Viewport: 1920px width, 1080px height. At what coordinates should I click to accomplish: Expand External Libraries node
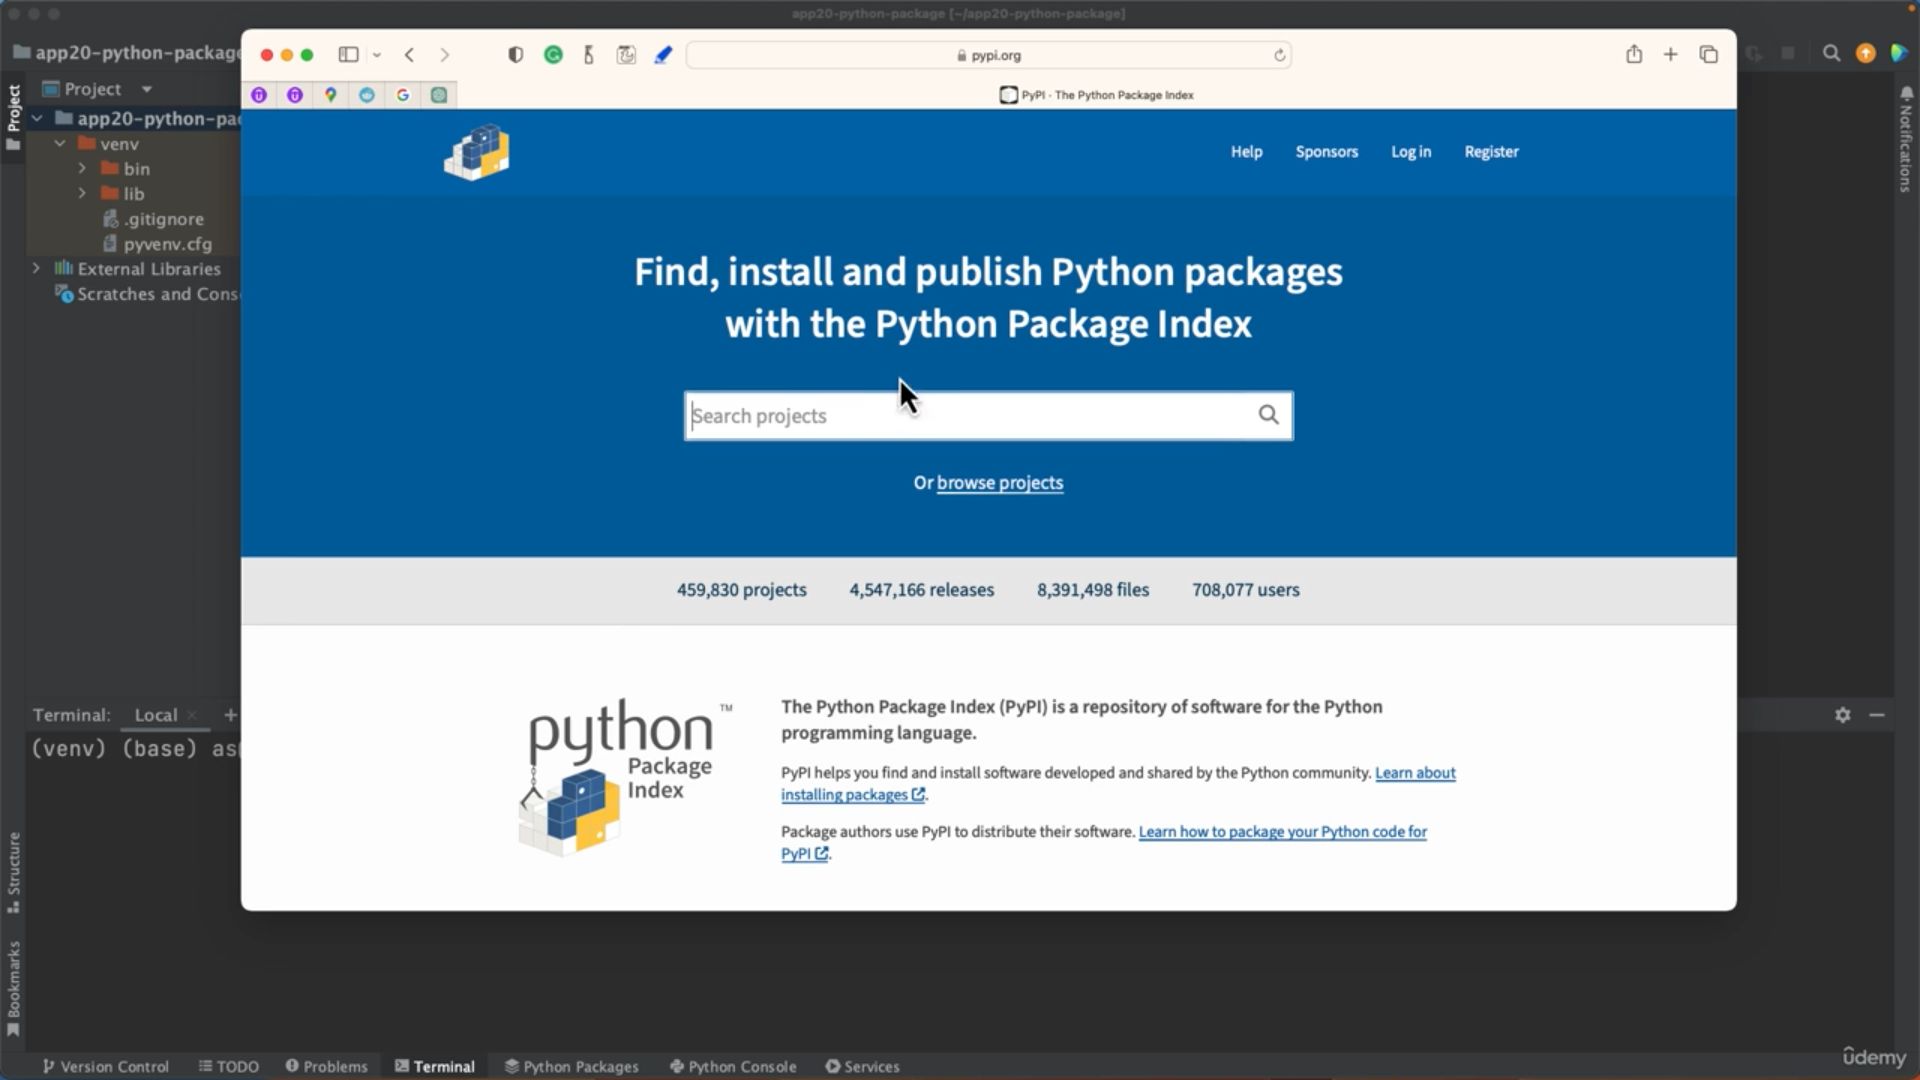[37, 269]
